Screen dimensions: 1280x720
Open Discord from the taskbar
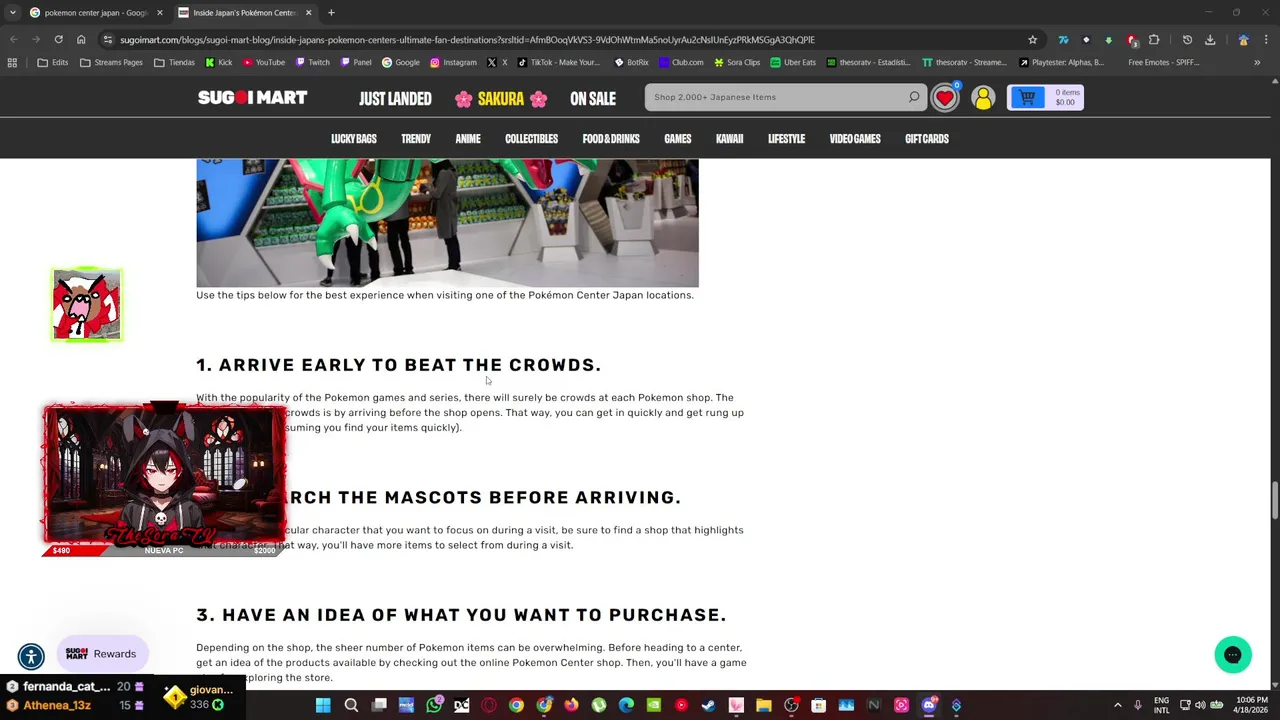pyautogui.click(x=929, y=706)
